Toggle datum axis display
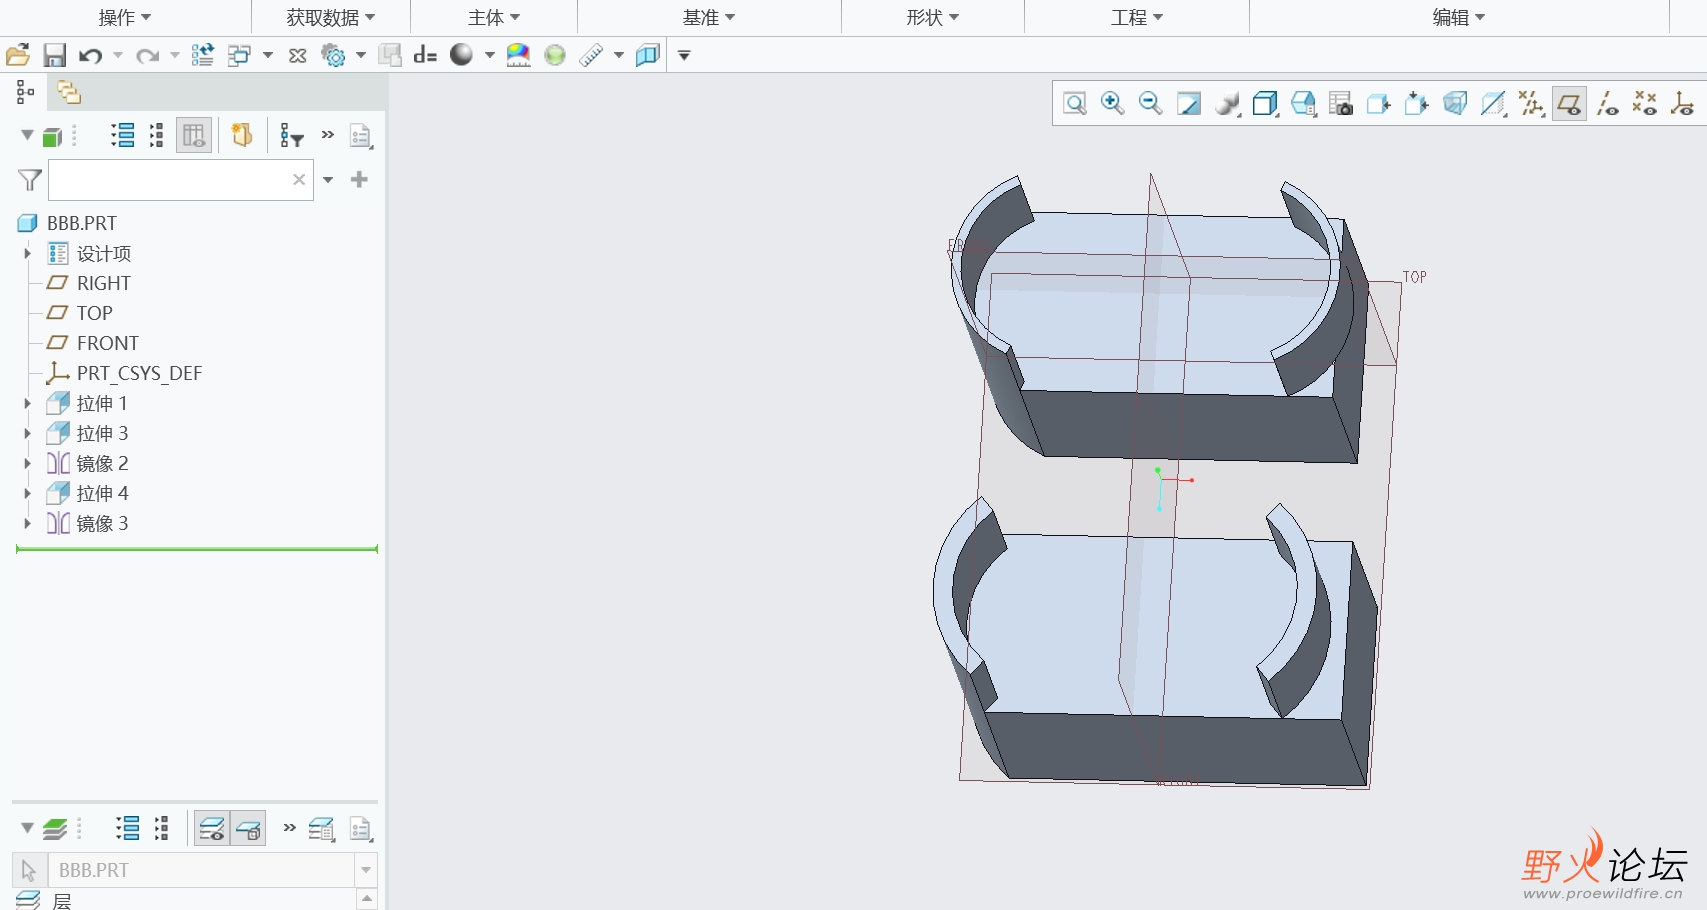 pyautogui.click(x=1607, y=103)
